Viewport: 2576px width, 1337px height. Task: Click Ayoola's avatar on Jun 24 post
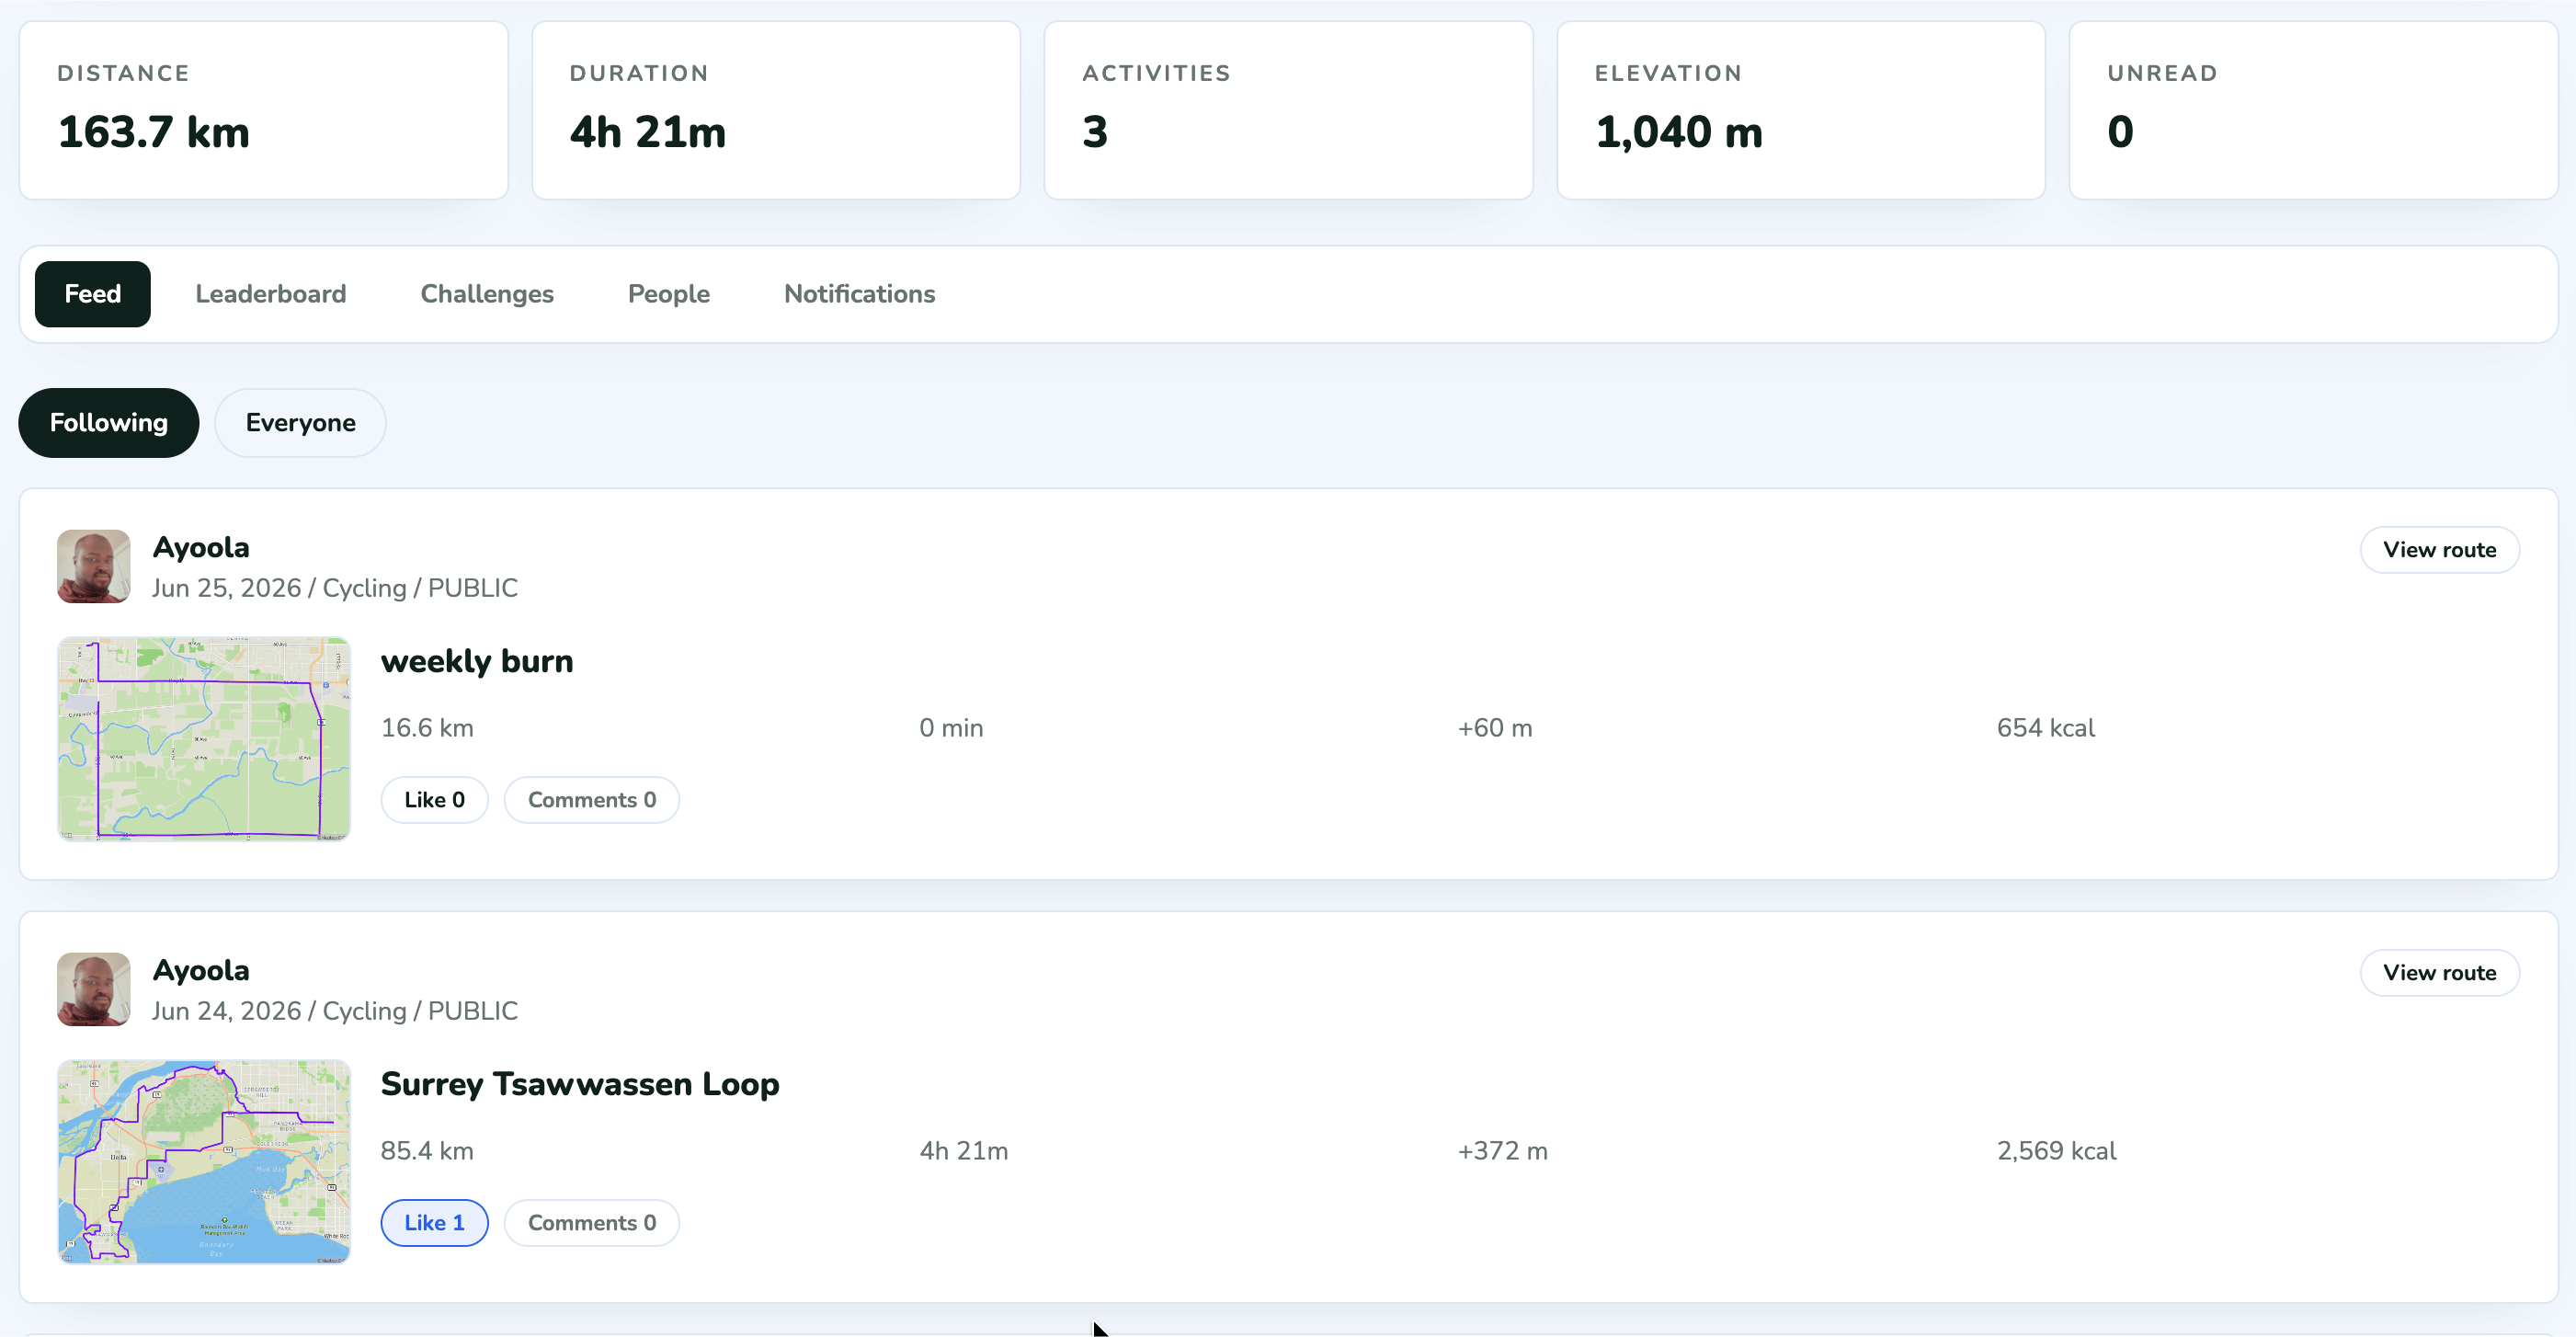tap(94, 989)
